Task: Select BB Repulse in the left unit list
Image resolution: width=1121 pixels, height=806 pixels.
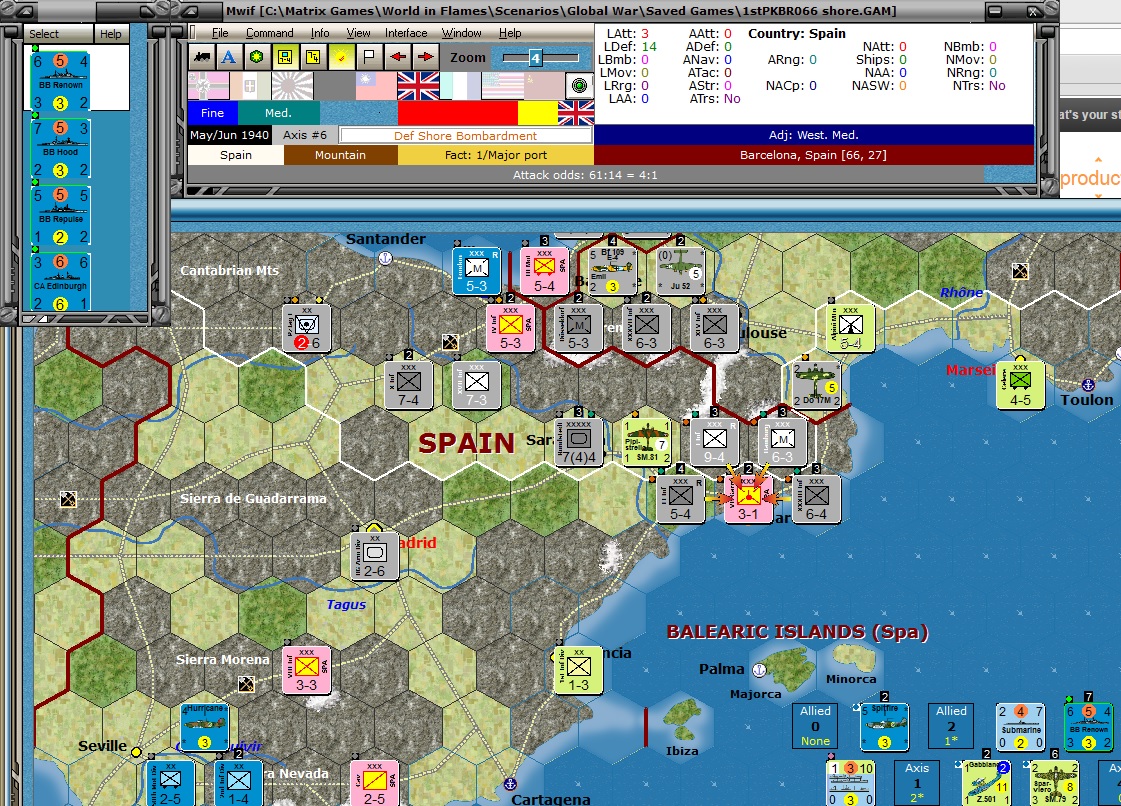Action: pyautogui.click(x=61, y=215)
